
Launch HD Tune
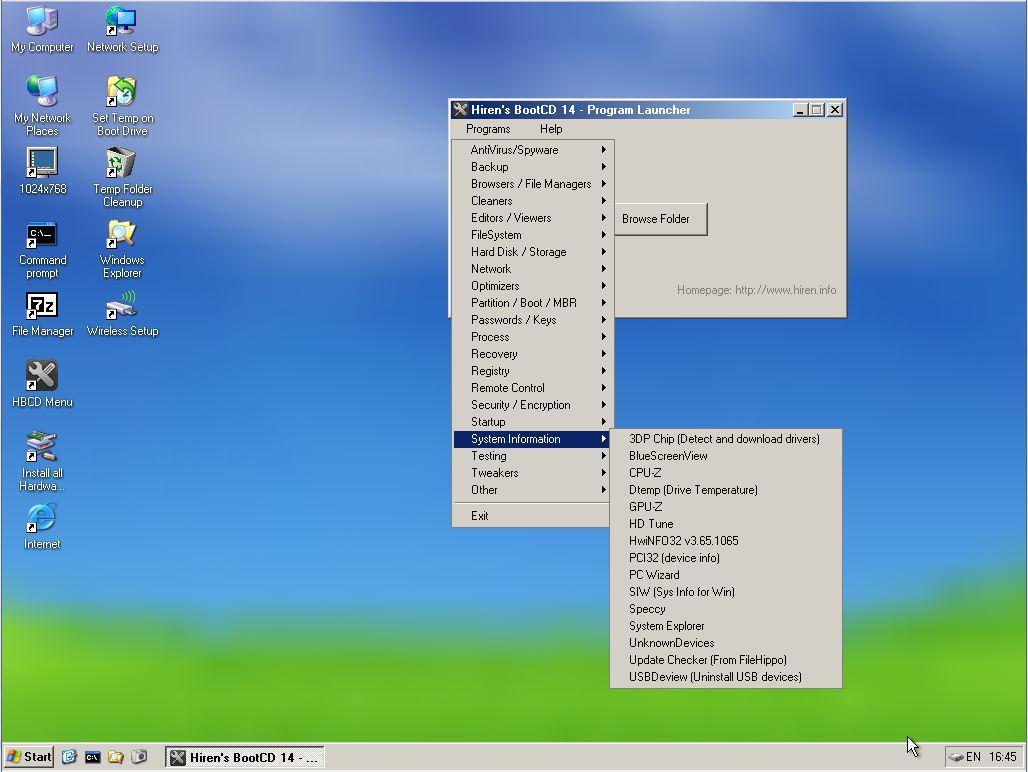tap(726, 525)
